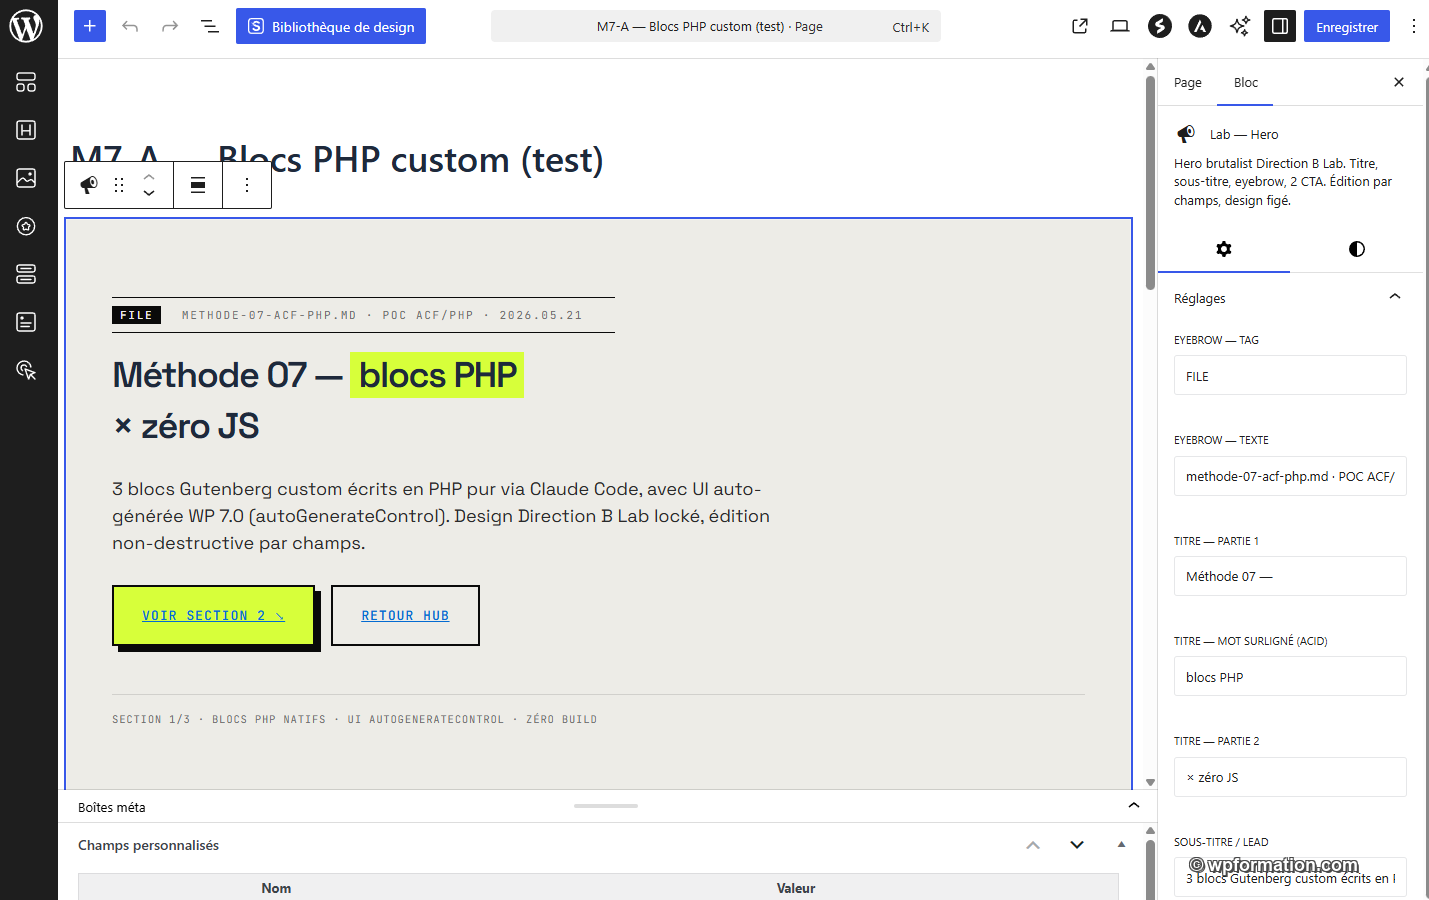Open the blocks grid icon in left sidebar
The width and height of the screenshot is (1429, 900).
pos(27,82)
